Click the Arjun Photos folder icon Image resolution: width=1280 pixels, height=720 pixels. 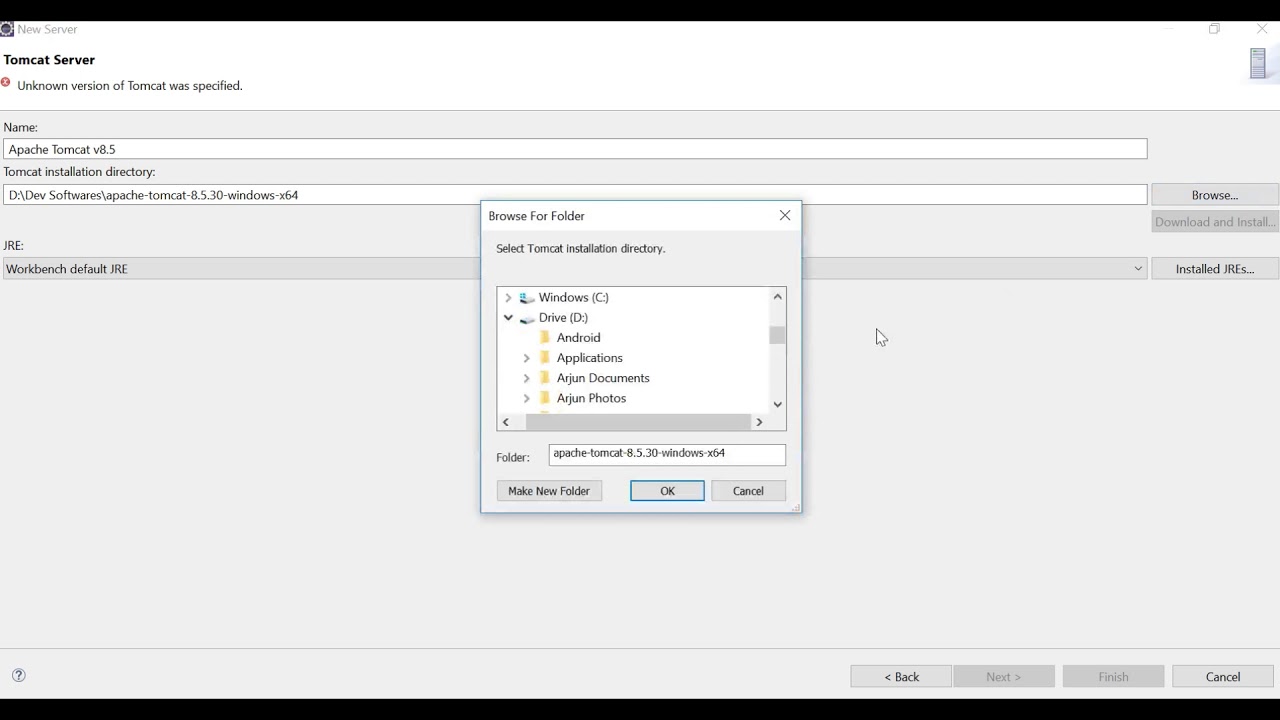click(x=545, y=398)
